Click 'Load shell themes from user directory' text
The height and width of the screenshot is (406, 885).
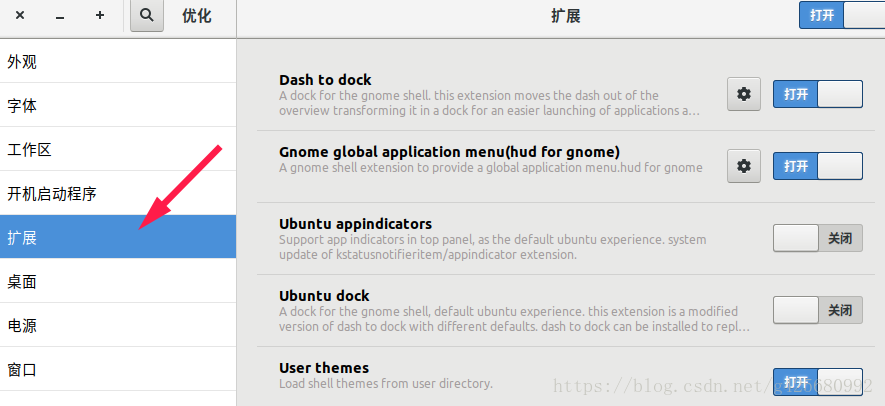click(x=386, y=384)
